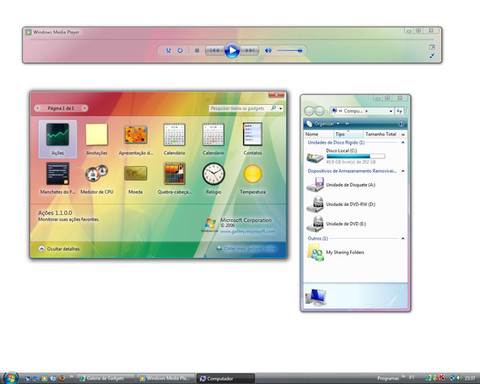Image resolution: width=480 pixels, height=384 pixels.
Task: Open the Organizar menu
Action: coord(323,124)
